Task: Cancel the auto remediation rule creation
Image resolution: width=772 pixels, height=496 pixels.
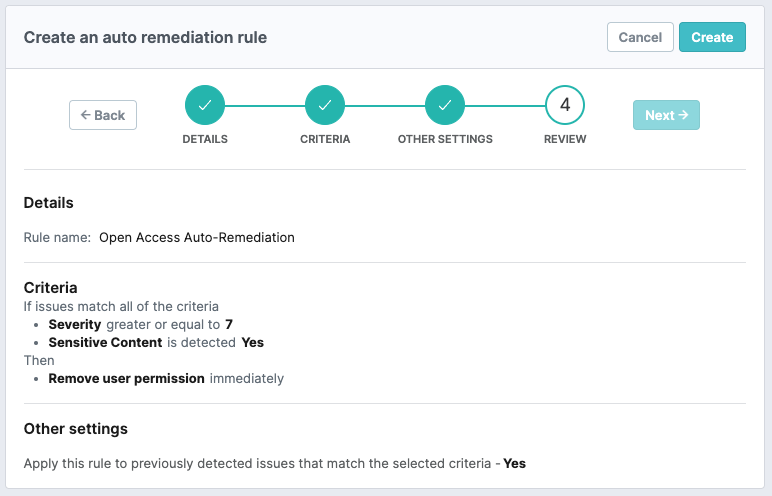Action: pos(640,37)
